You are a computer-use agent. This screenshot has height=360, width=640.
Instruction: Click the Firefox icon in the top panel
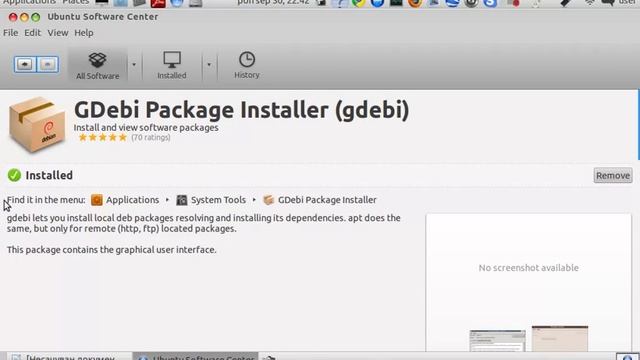point(415,3)
